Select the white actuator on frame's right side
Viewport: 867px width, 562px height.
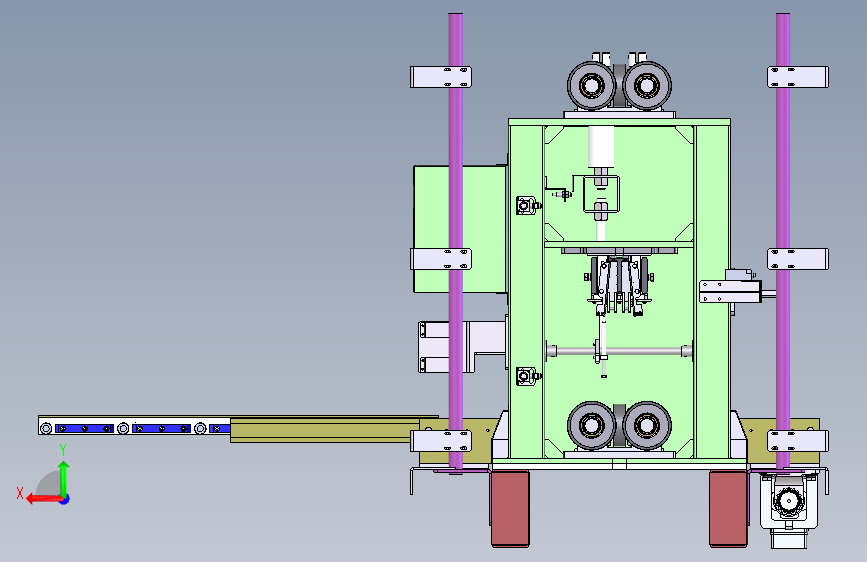[730, 292]
